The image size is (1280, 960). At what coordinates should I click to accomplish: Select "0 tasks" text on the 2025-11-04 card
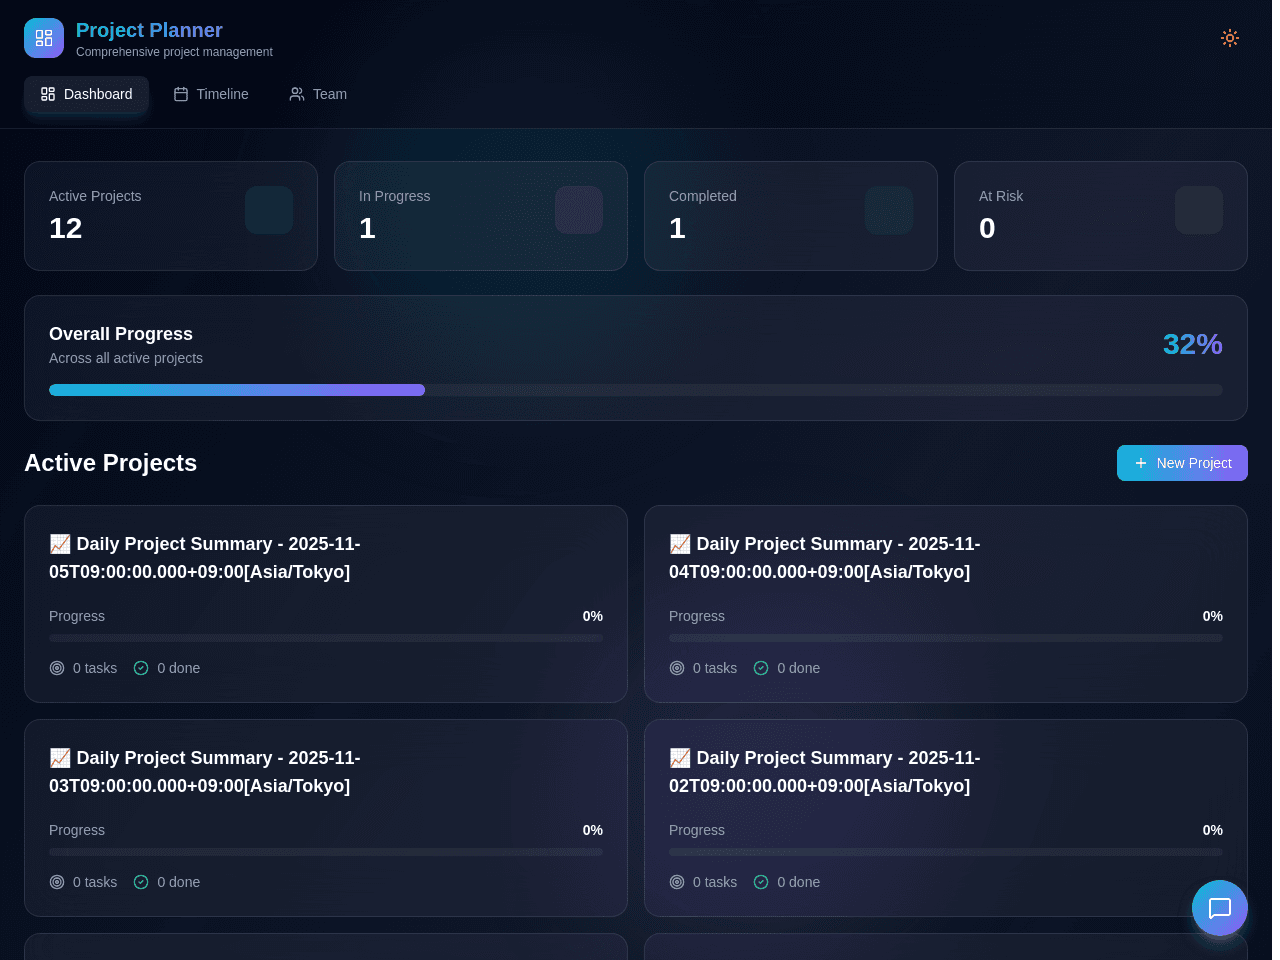(x=715, y=668)
